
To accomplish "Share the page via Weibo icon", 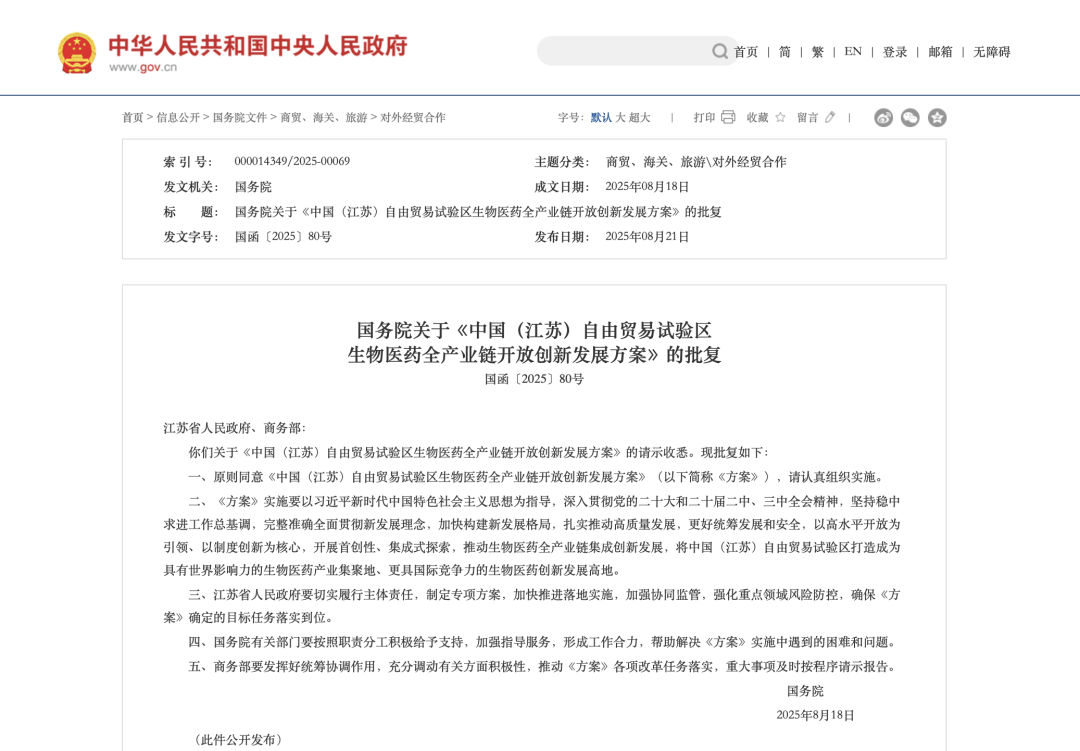I will [884, 118].
